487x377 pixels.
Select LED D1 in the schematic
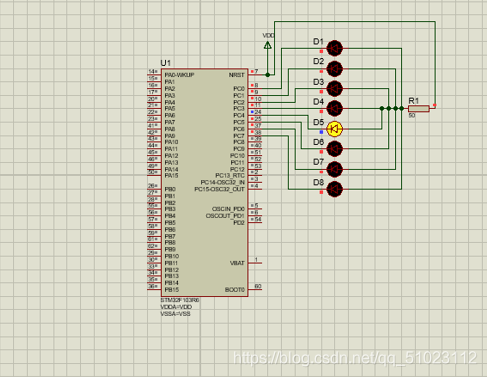coord(334,48)
